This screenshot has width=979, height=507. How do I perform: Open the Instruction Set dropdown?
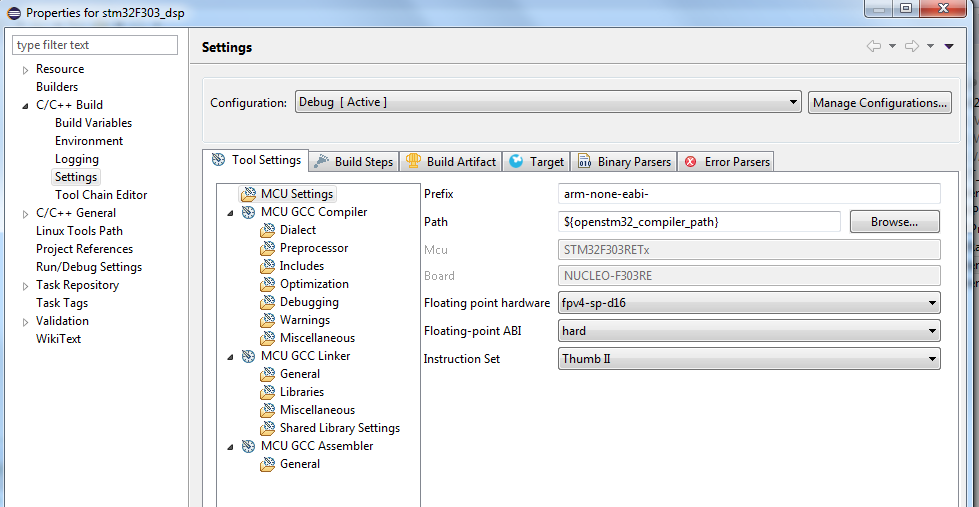tap(749, 359)
